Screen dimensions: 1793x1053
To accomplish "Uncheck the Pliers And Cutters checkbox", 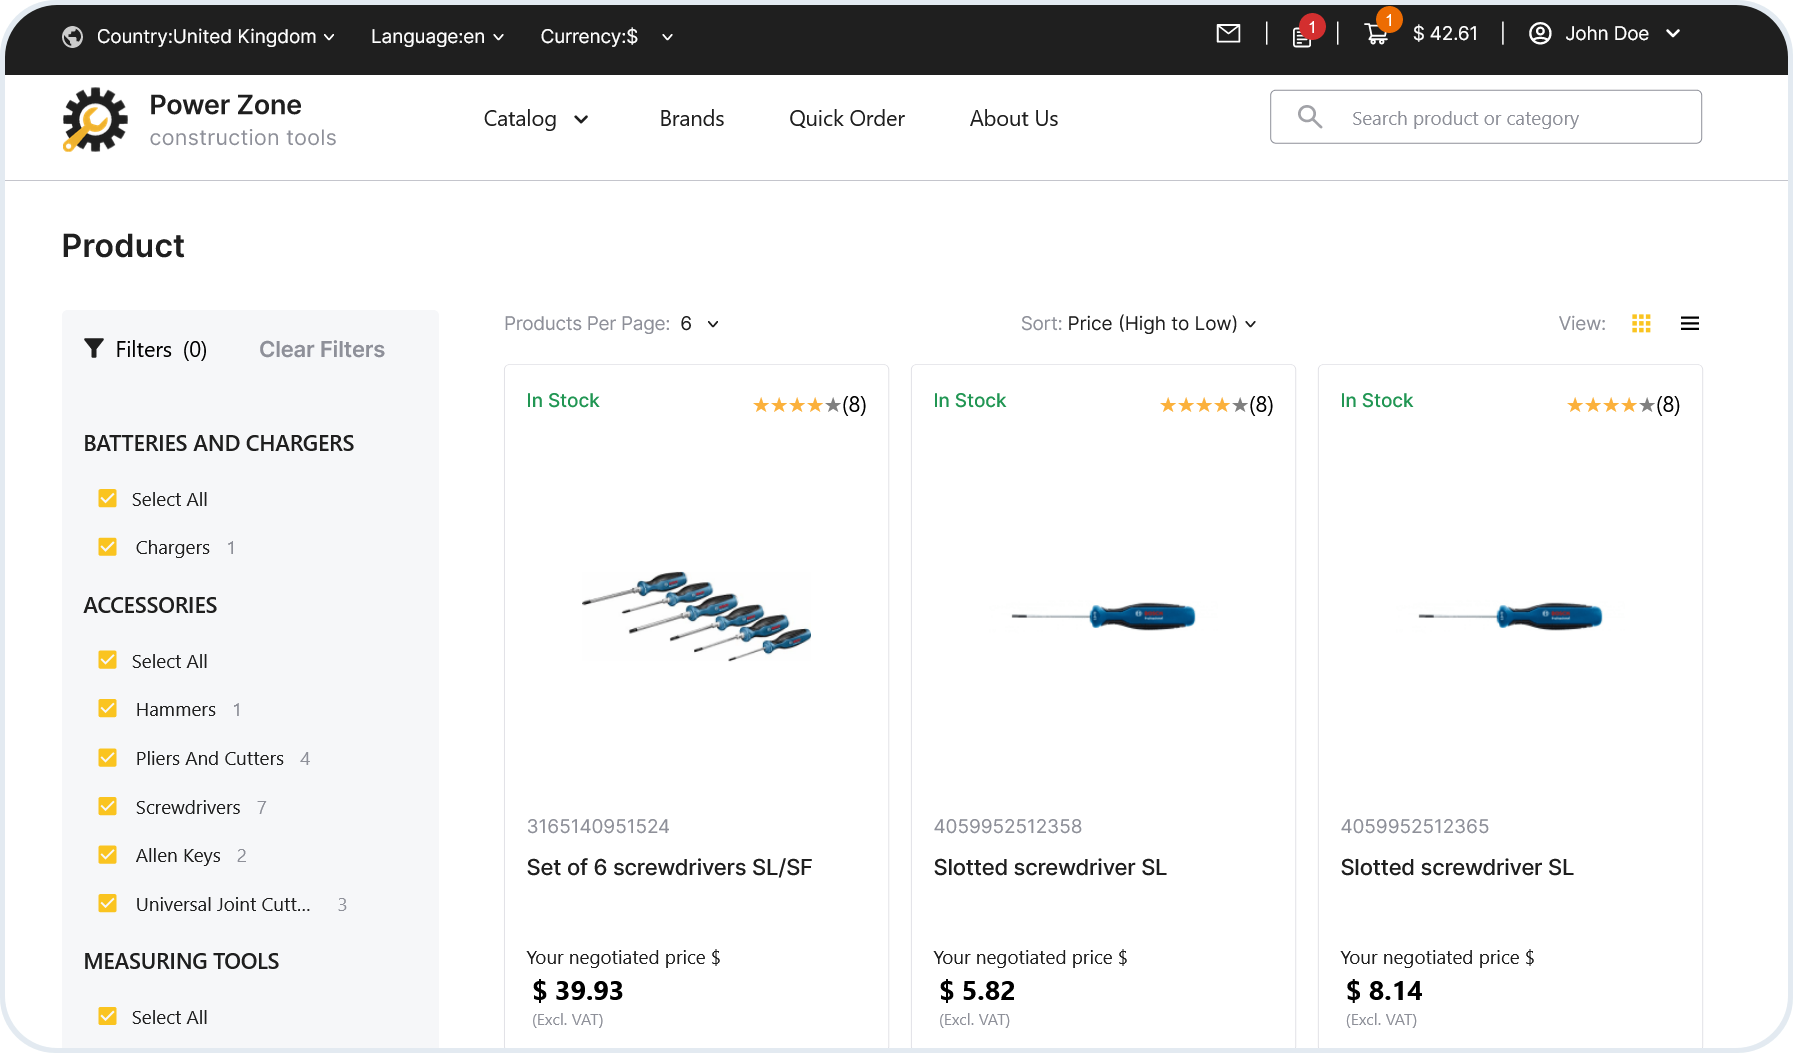I will tap(108, 758).
